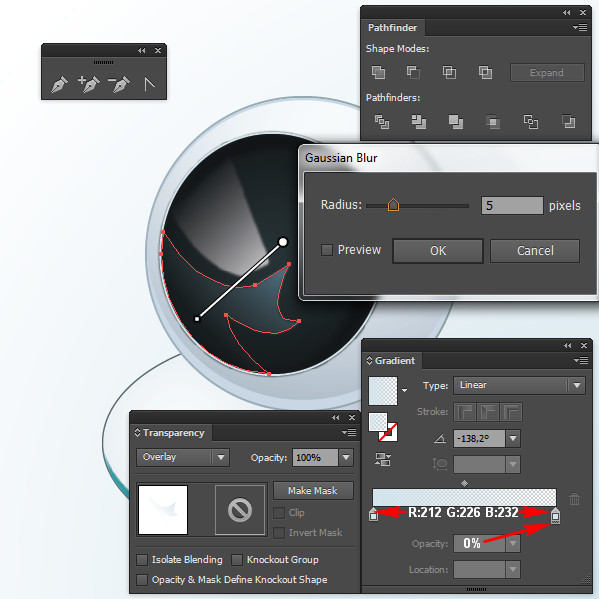Click the Make Mask button

click(313, 491)
